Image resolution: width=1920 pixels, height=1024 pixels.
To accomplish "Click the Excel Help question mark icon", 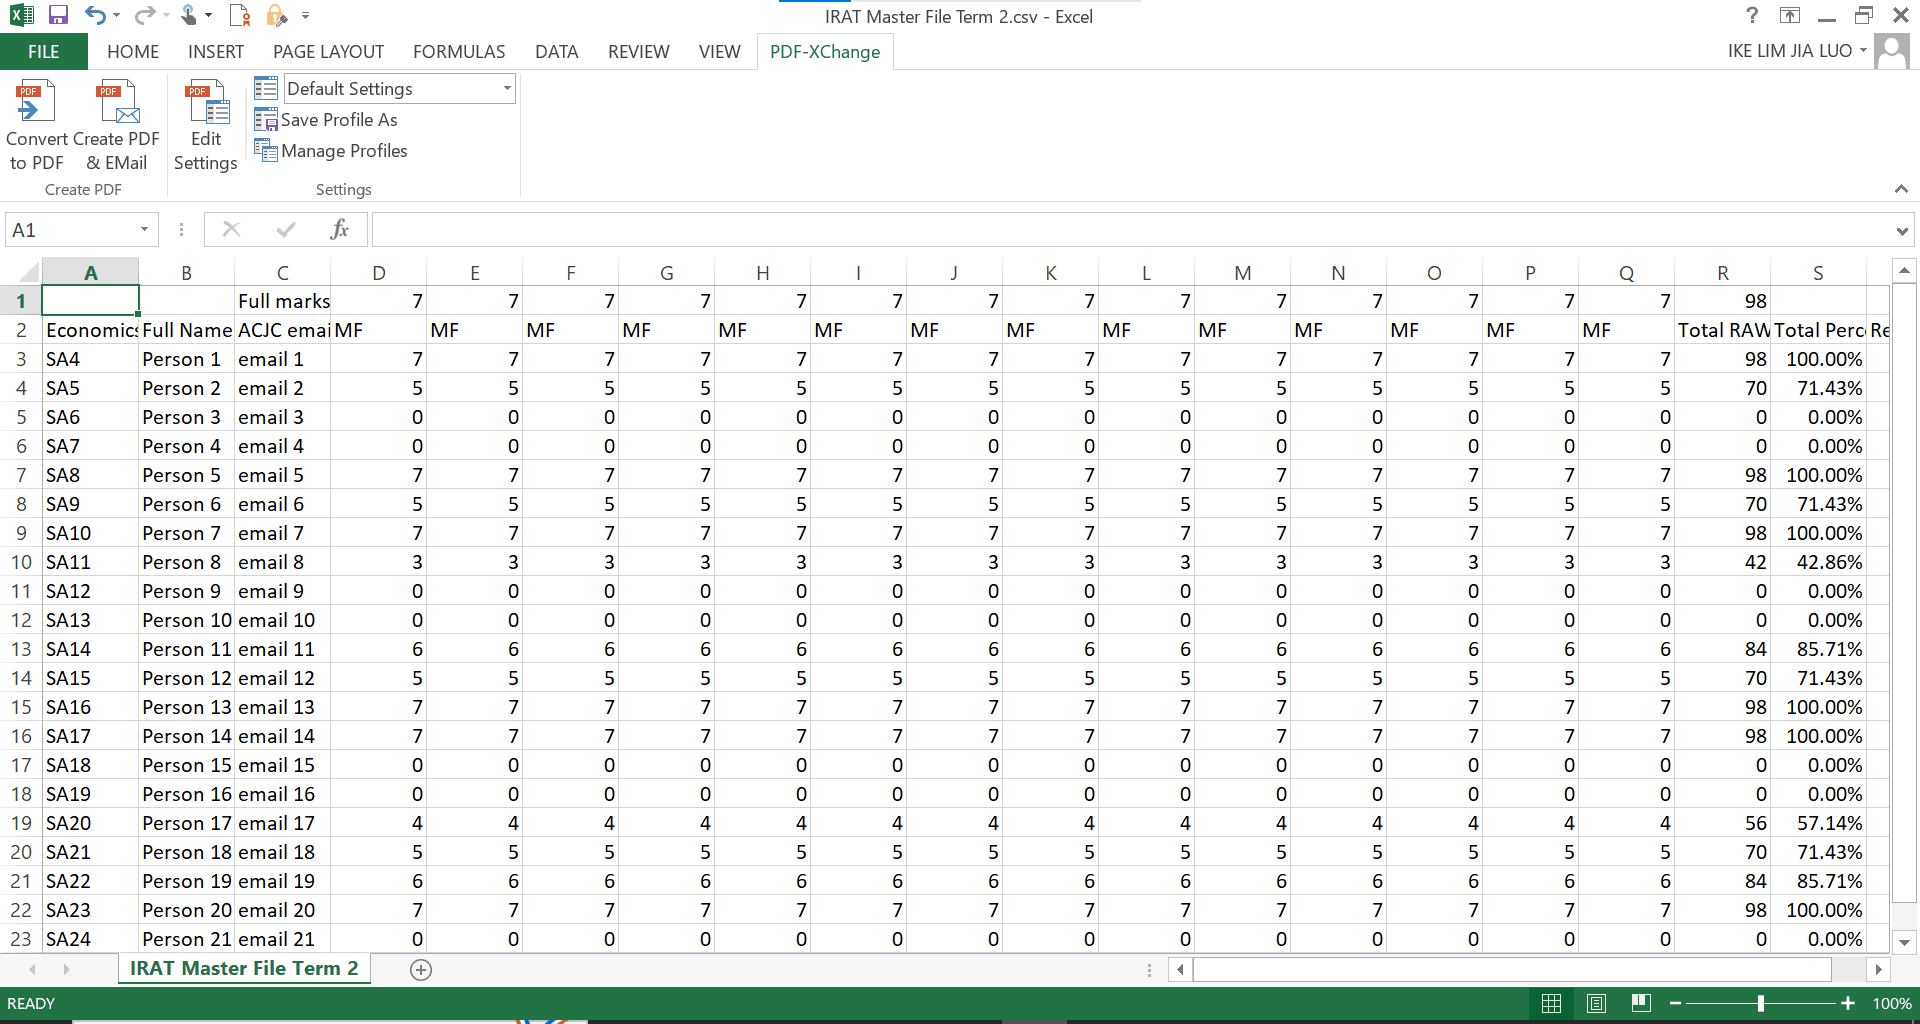I will click(x=1751, y=15).
